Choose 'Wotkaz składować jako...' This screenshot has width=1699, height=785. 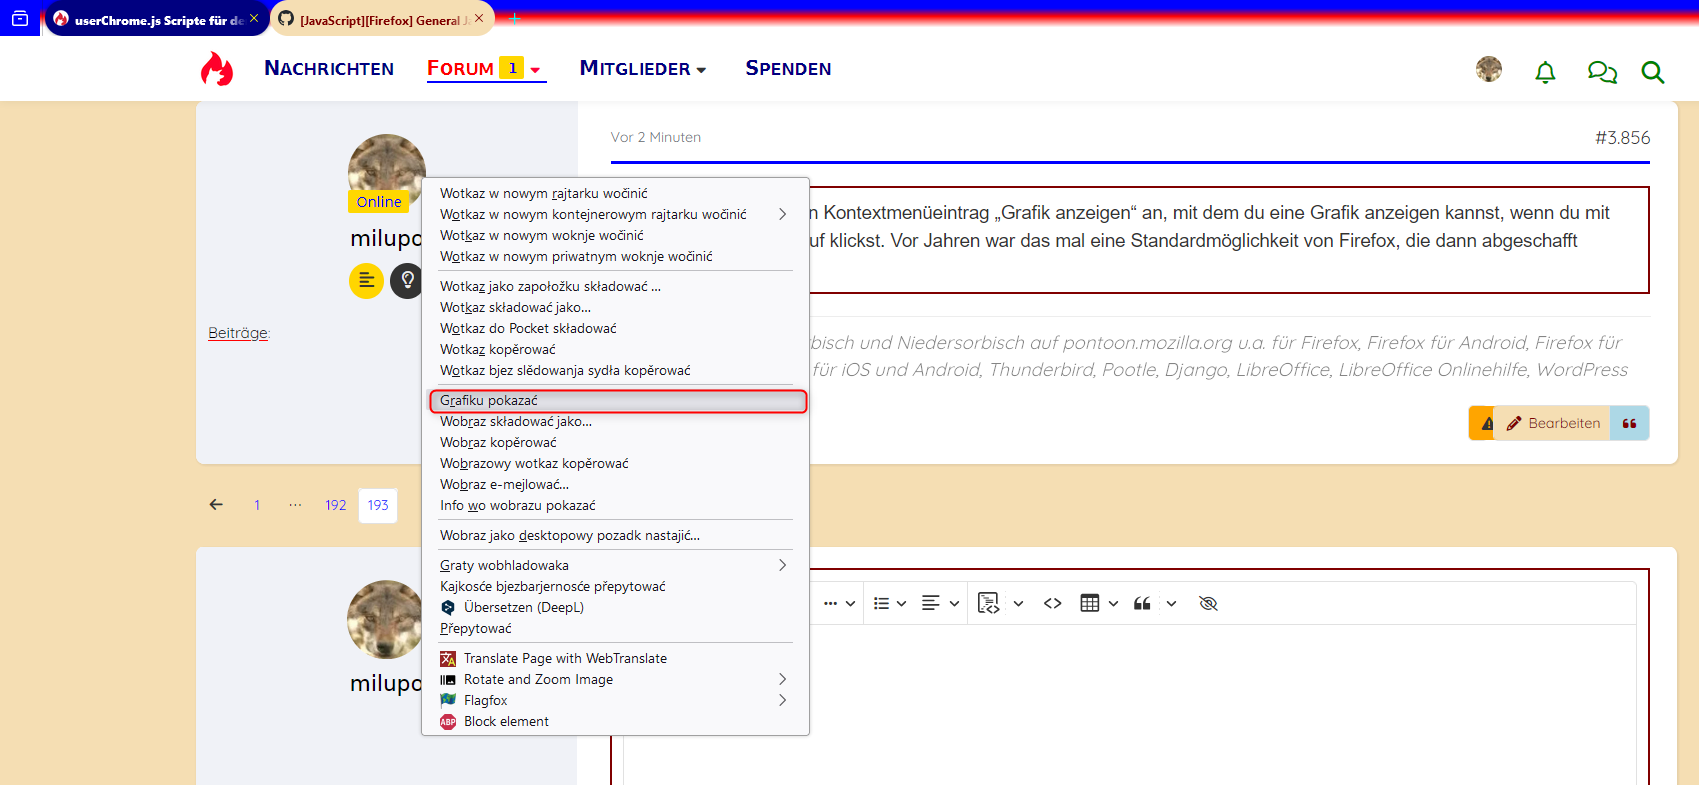click(x=615, y=308)
